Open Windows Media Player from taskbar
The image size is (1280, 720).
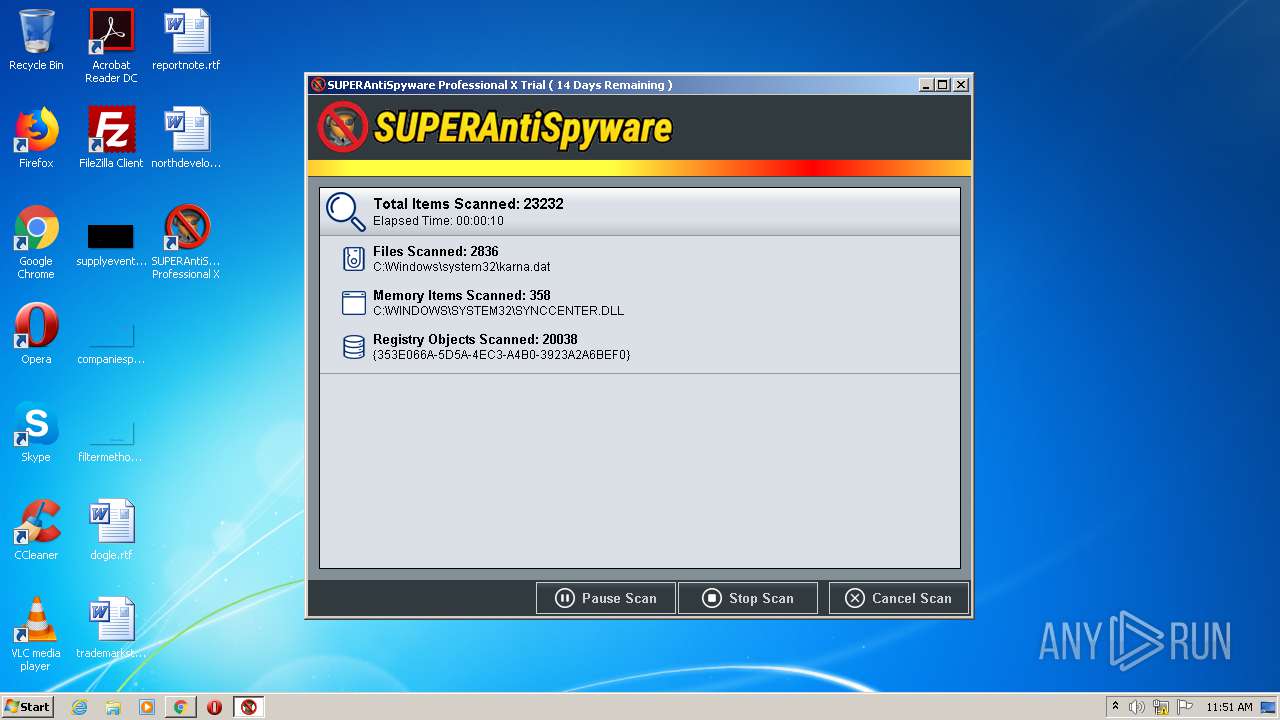147,707
